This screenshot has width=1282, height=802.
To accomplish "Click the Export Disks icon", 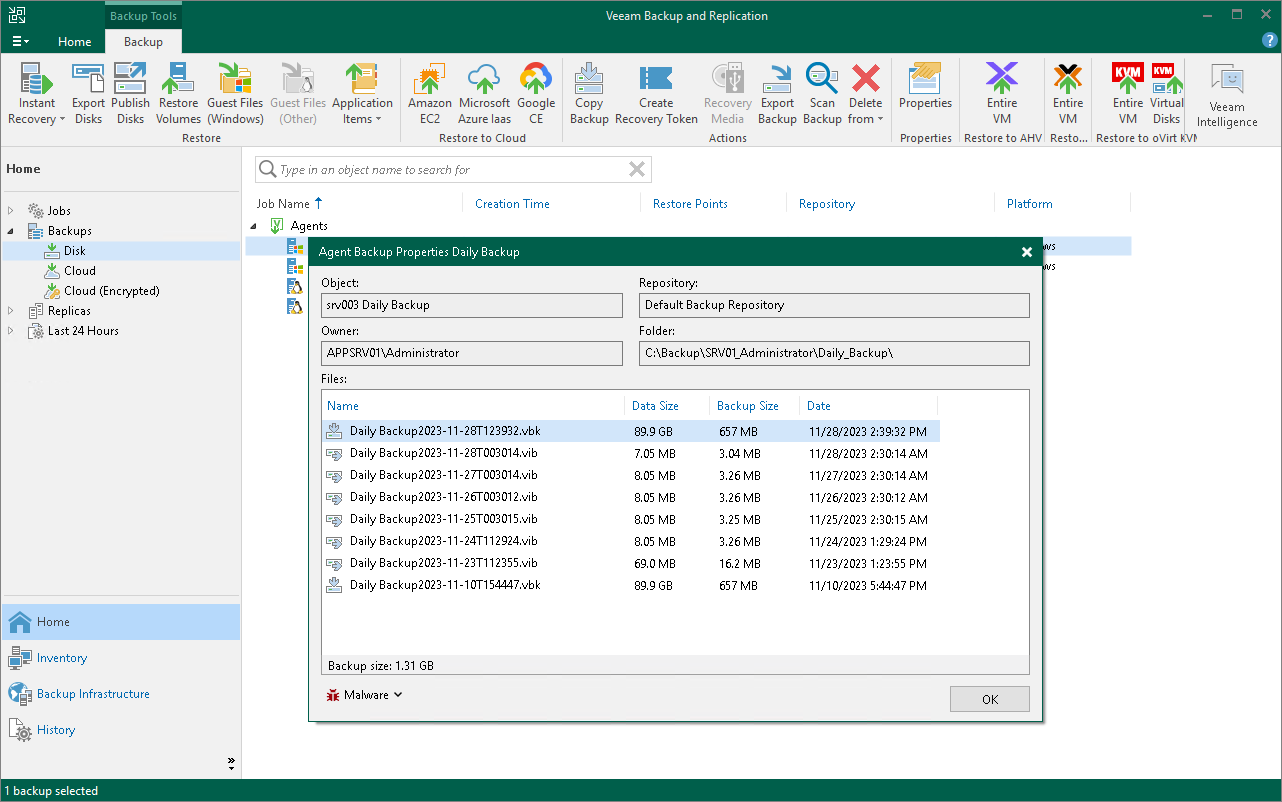I will pyautogui.click(x=88, y=94).
